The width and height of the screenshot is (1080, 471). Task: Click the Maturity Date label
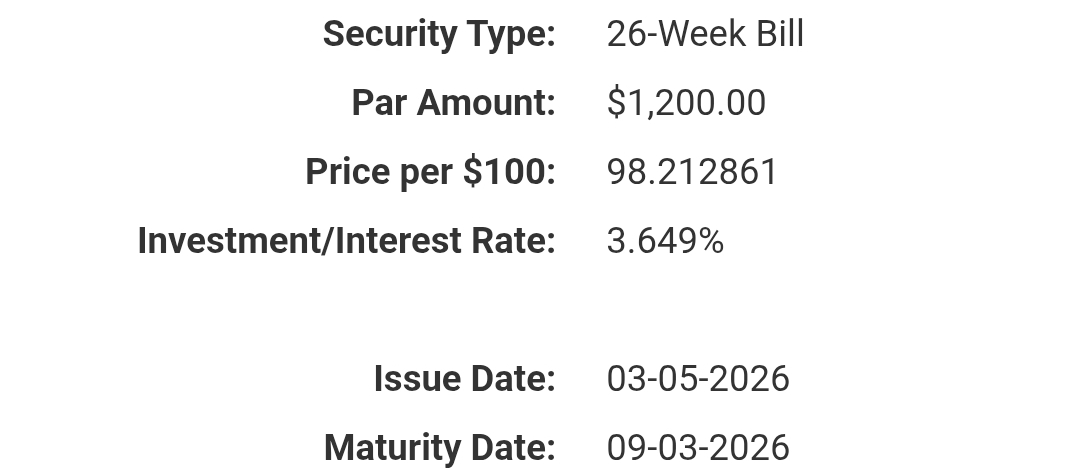(x=439, y=447)
